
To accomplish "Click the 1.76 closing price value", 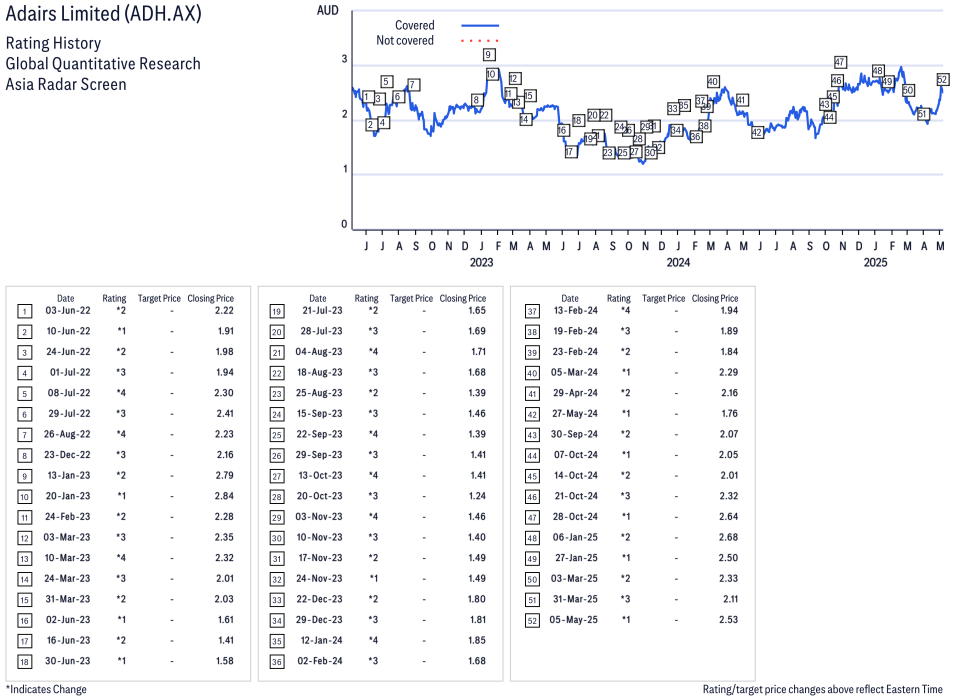I will point(729,414).
